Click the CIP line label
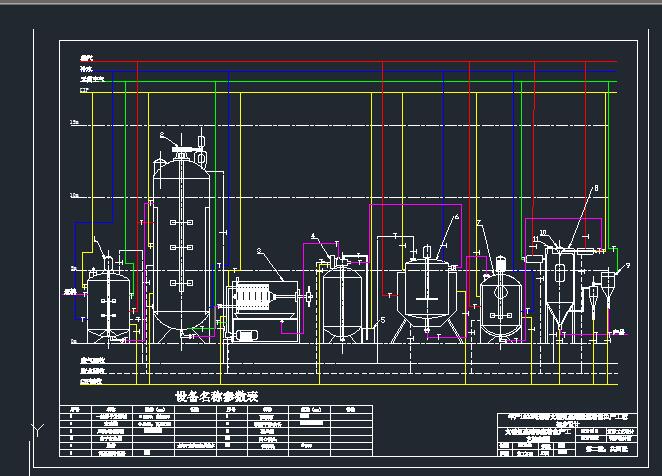The width and height of the screenshot is (662, 476). pos(84,90)
